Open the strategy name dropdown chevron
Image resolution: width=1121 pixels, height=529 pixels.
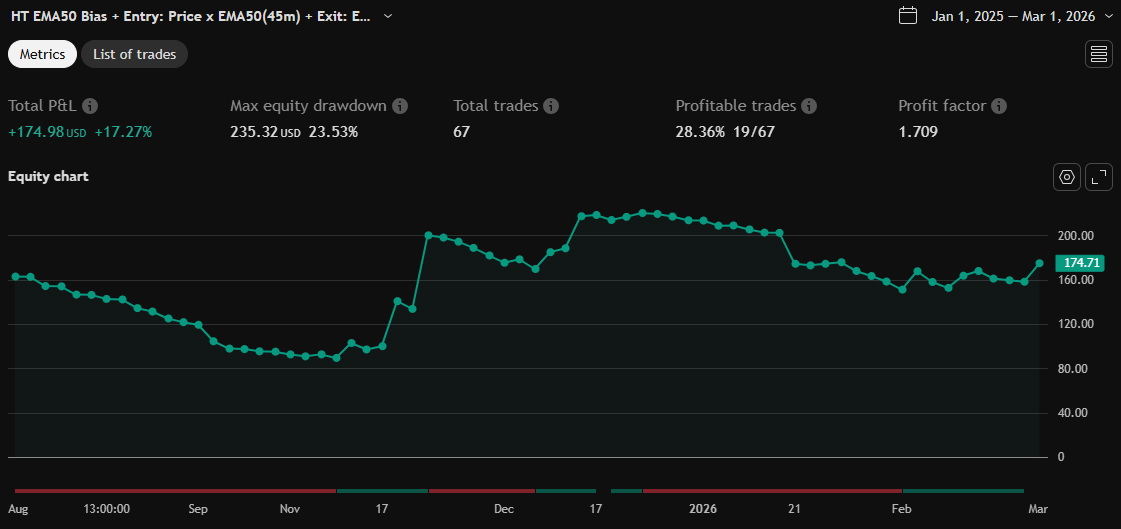388,16
